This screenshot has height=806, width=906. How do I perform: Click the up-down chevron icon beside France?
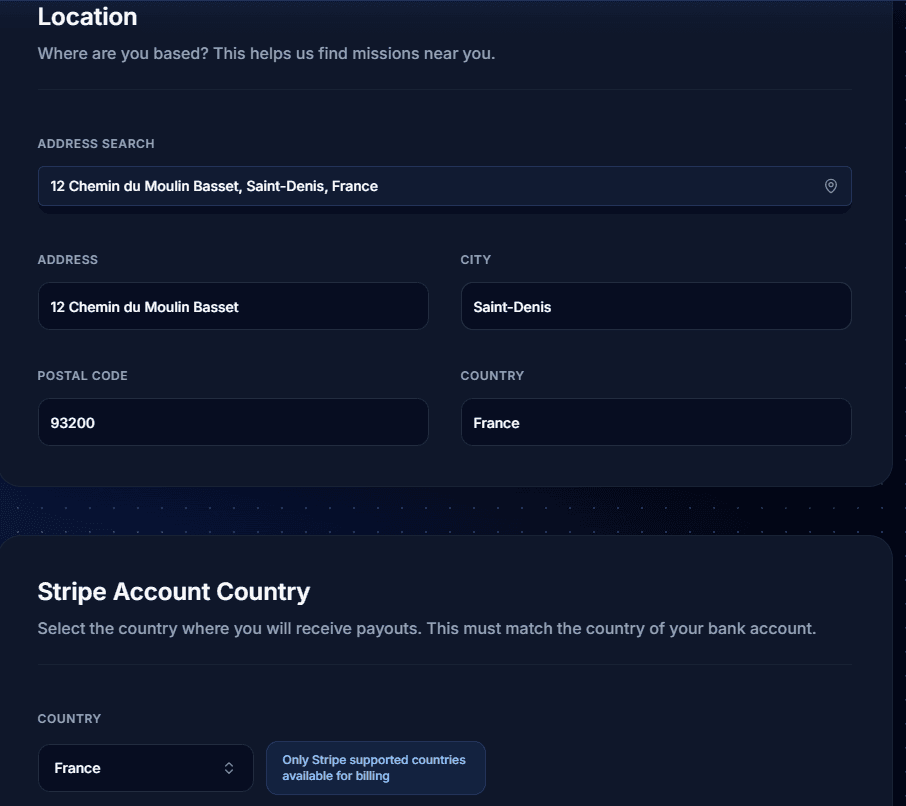pos(229,768)
